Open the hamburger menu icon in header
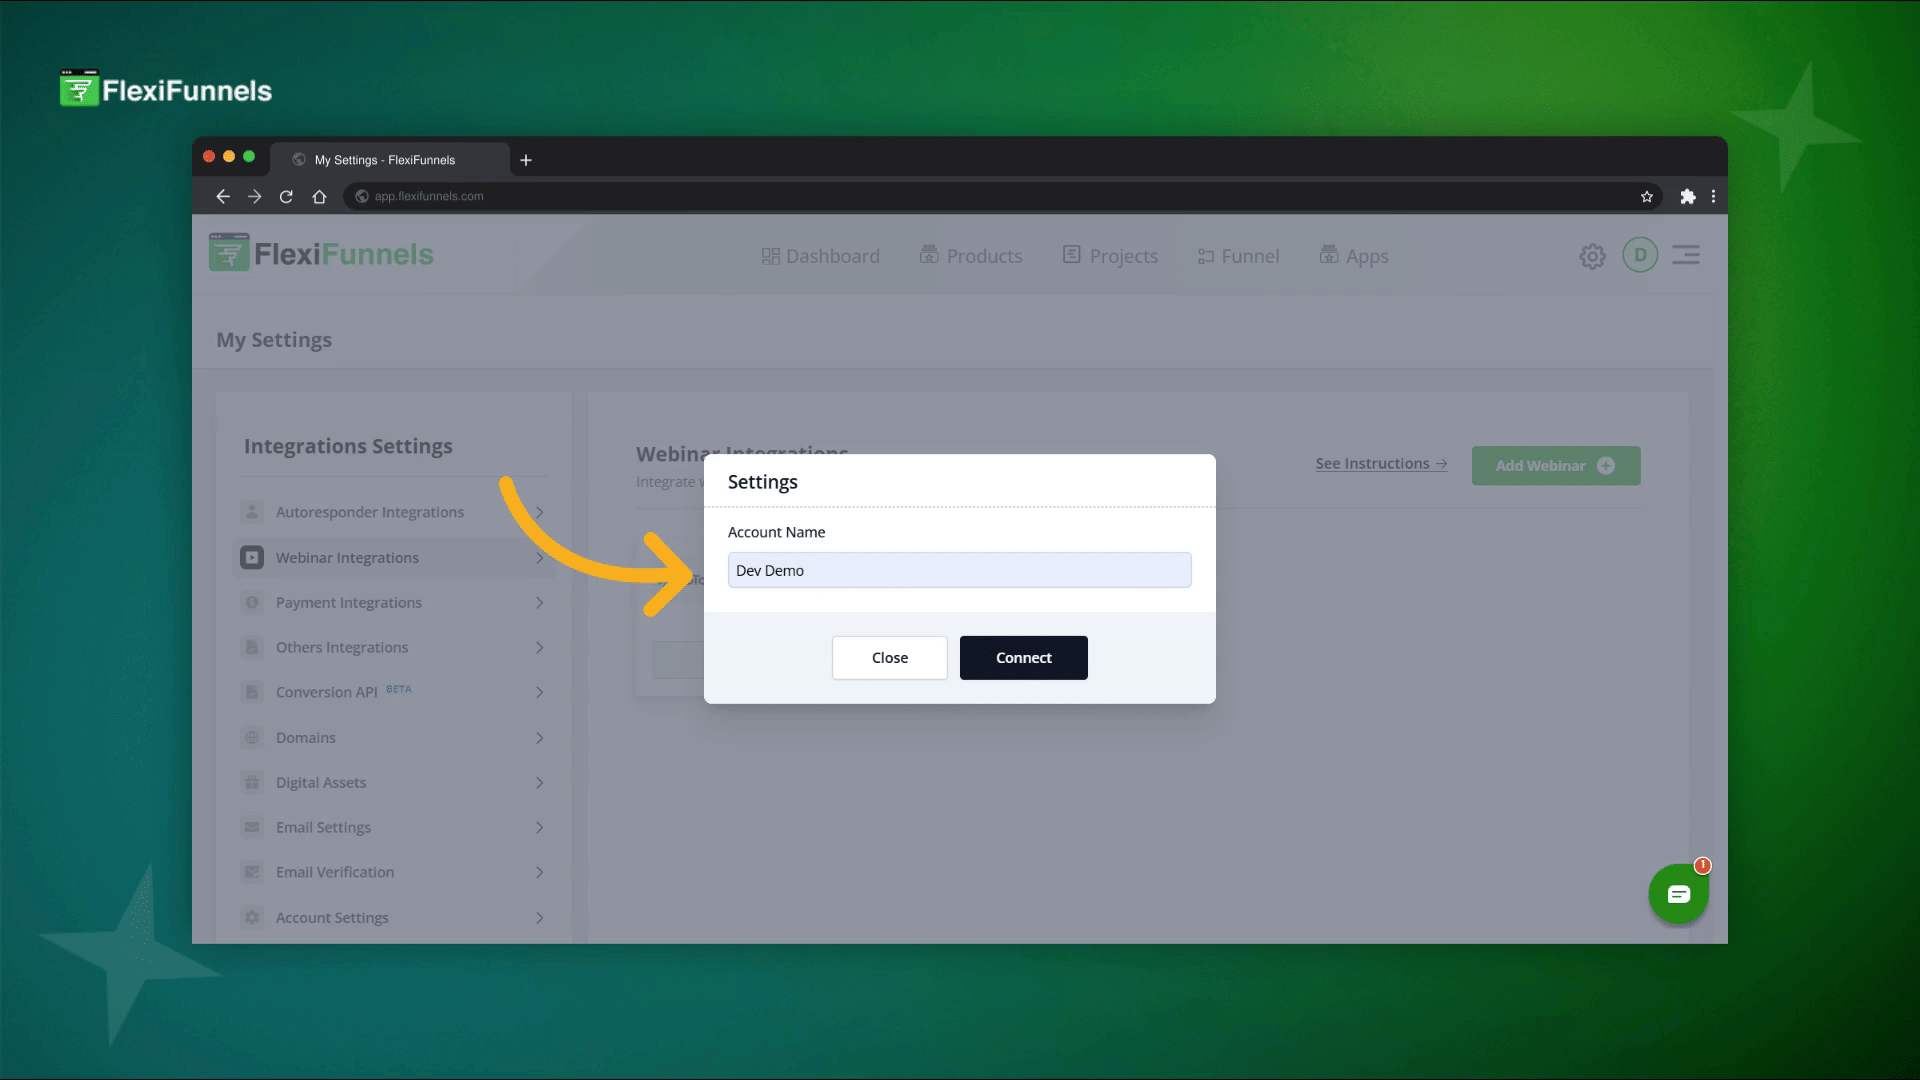 point(1686,255)
